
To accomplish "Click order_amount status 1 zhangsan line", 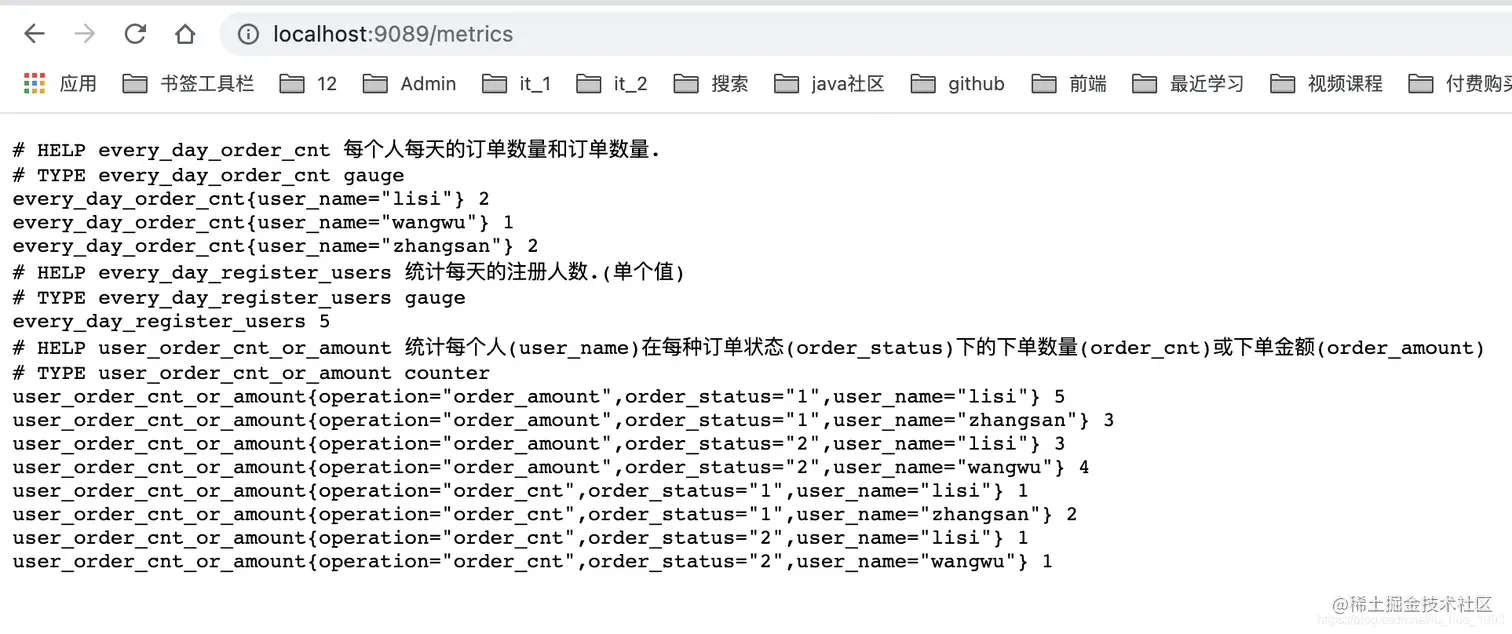I will (563, 420).
